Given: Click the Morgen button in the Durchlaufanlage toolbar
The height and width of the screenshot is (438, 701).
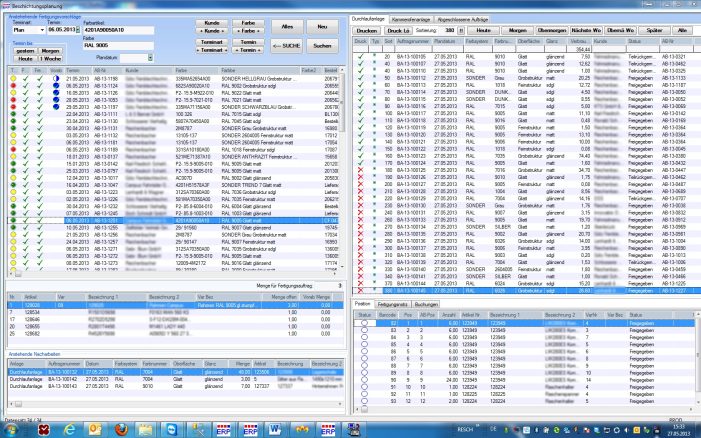Looking at the screenshot, I should click(518, 30).
